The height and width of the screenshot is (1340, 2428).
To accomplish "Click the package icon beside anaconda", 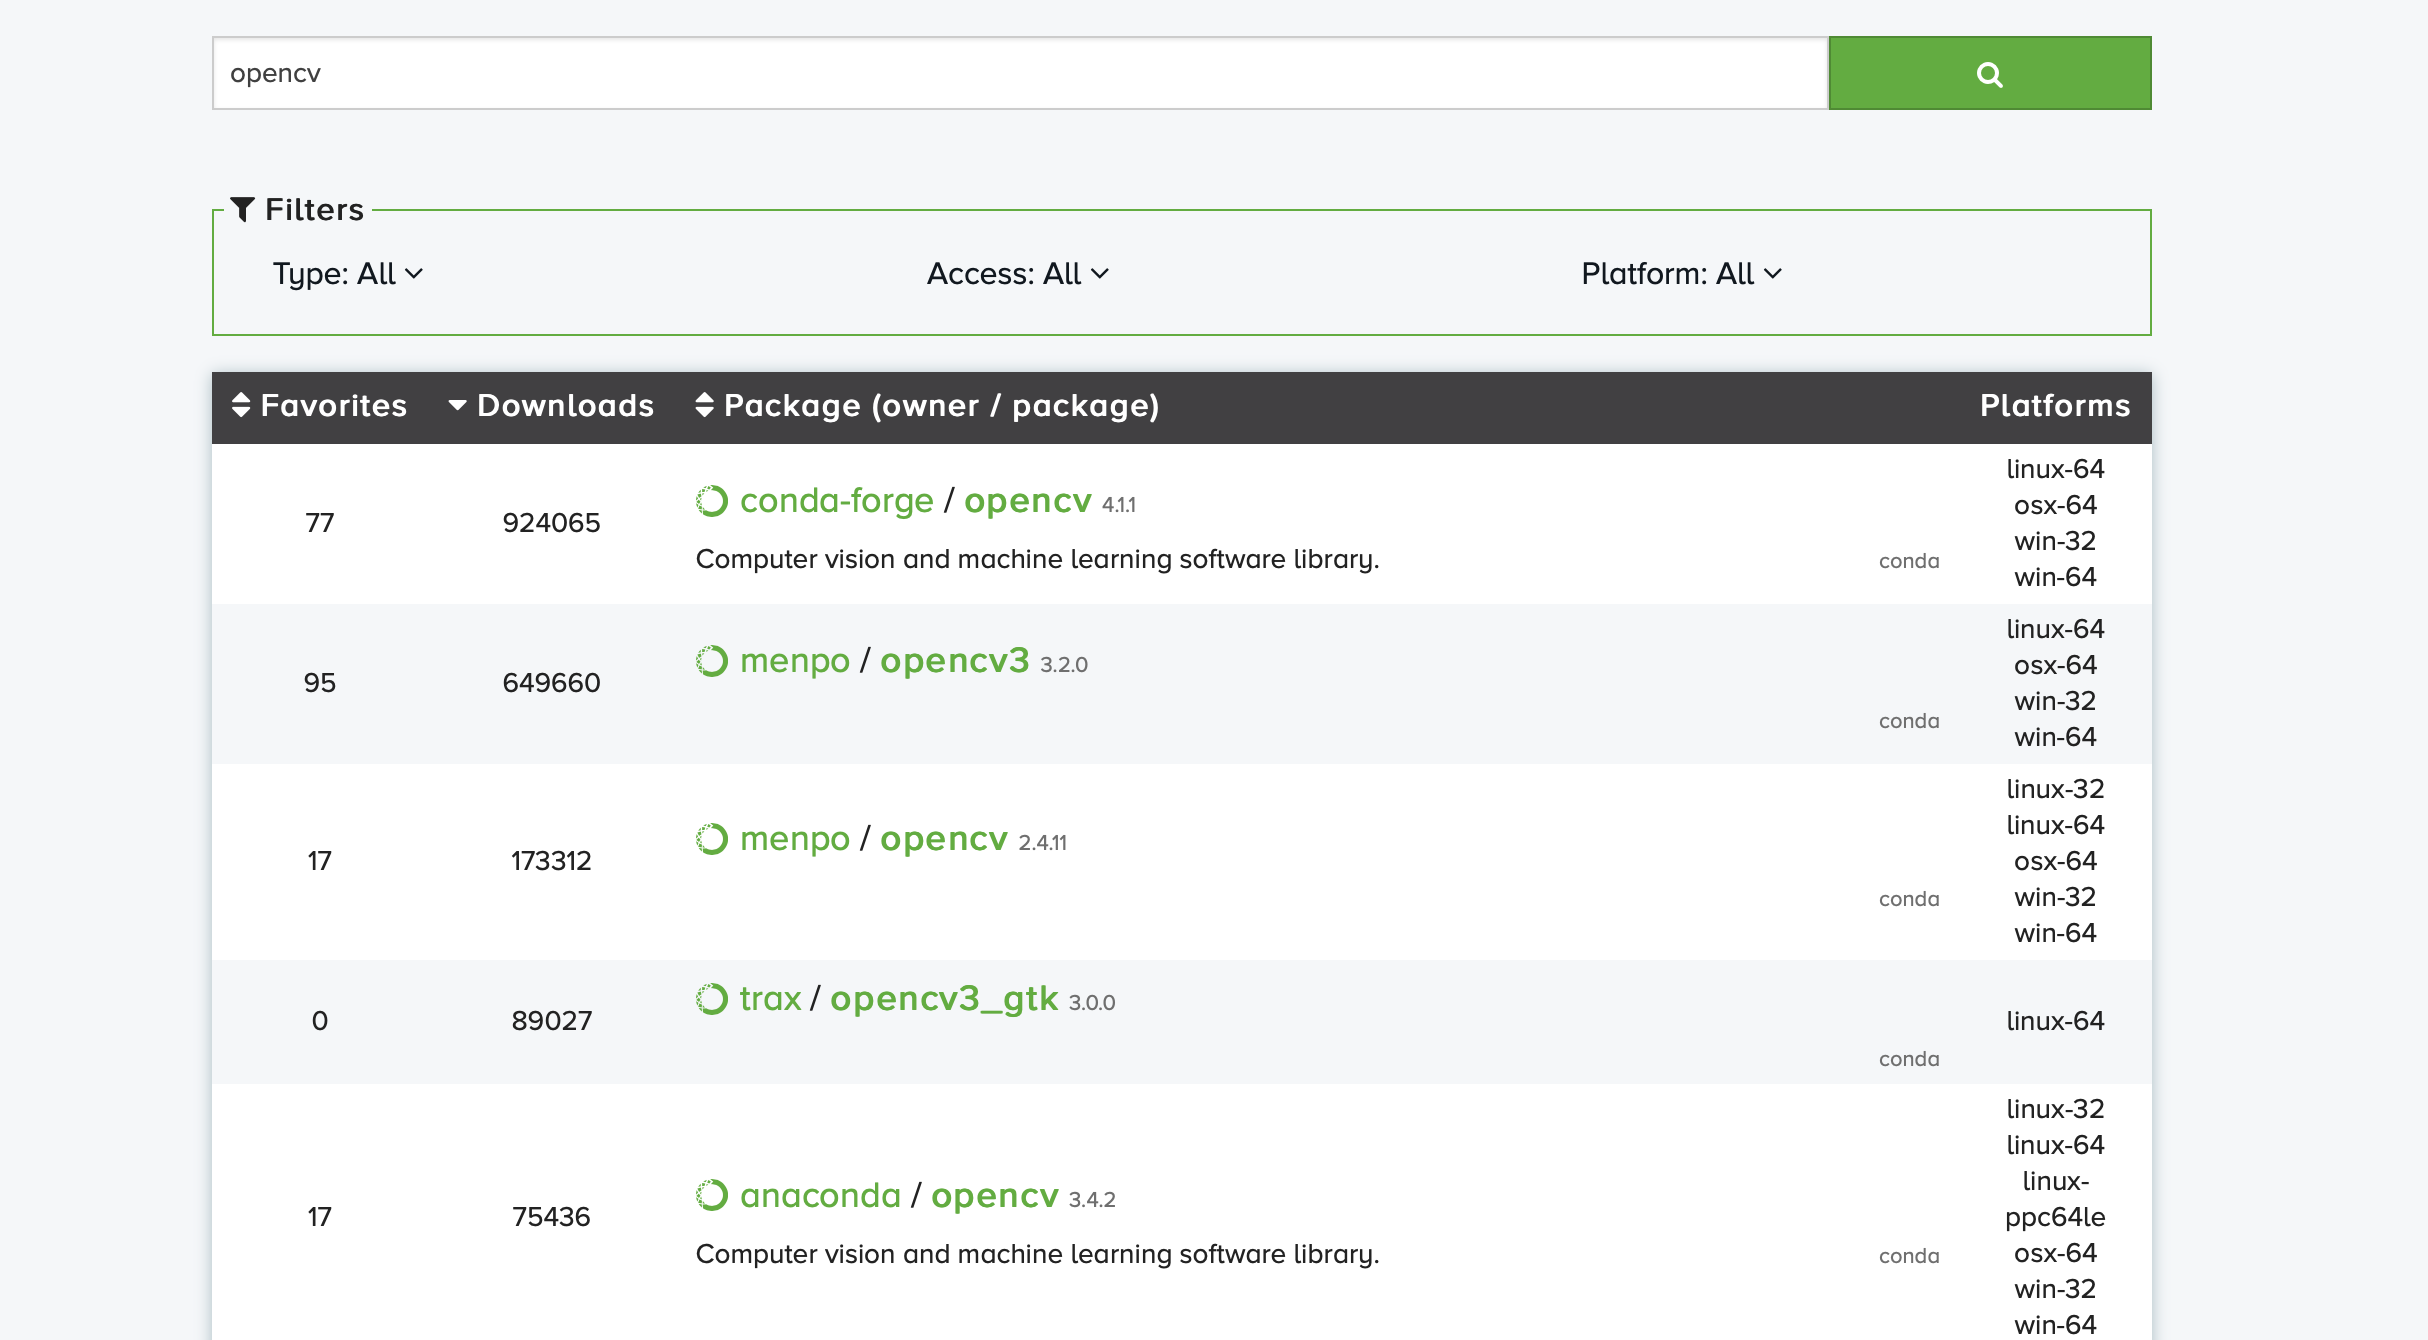I will coord(712,1196).
